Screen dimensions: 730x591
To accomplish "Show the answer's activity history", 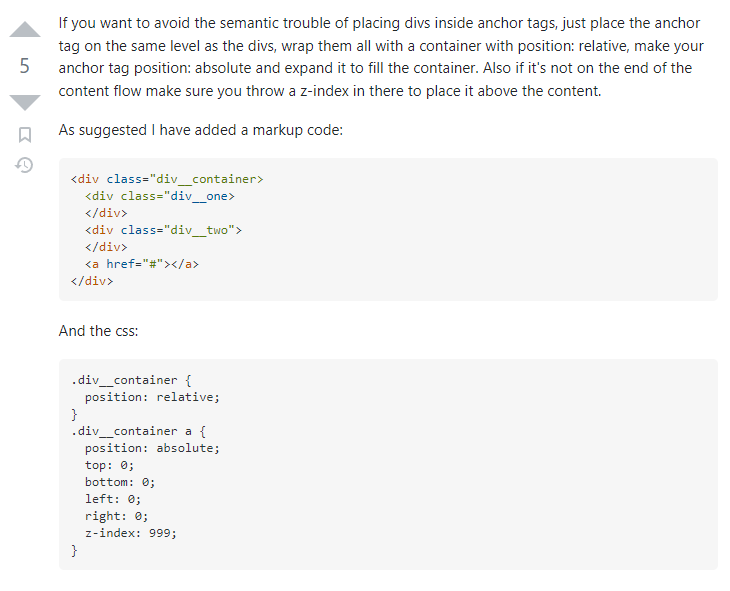I will pyautogui.click(x=24, y=165).
